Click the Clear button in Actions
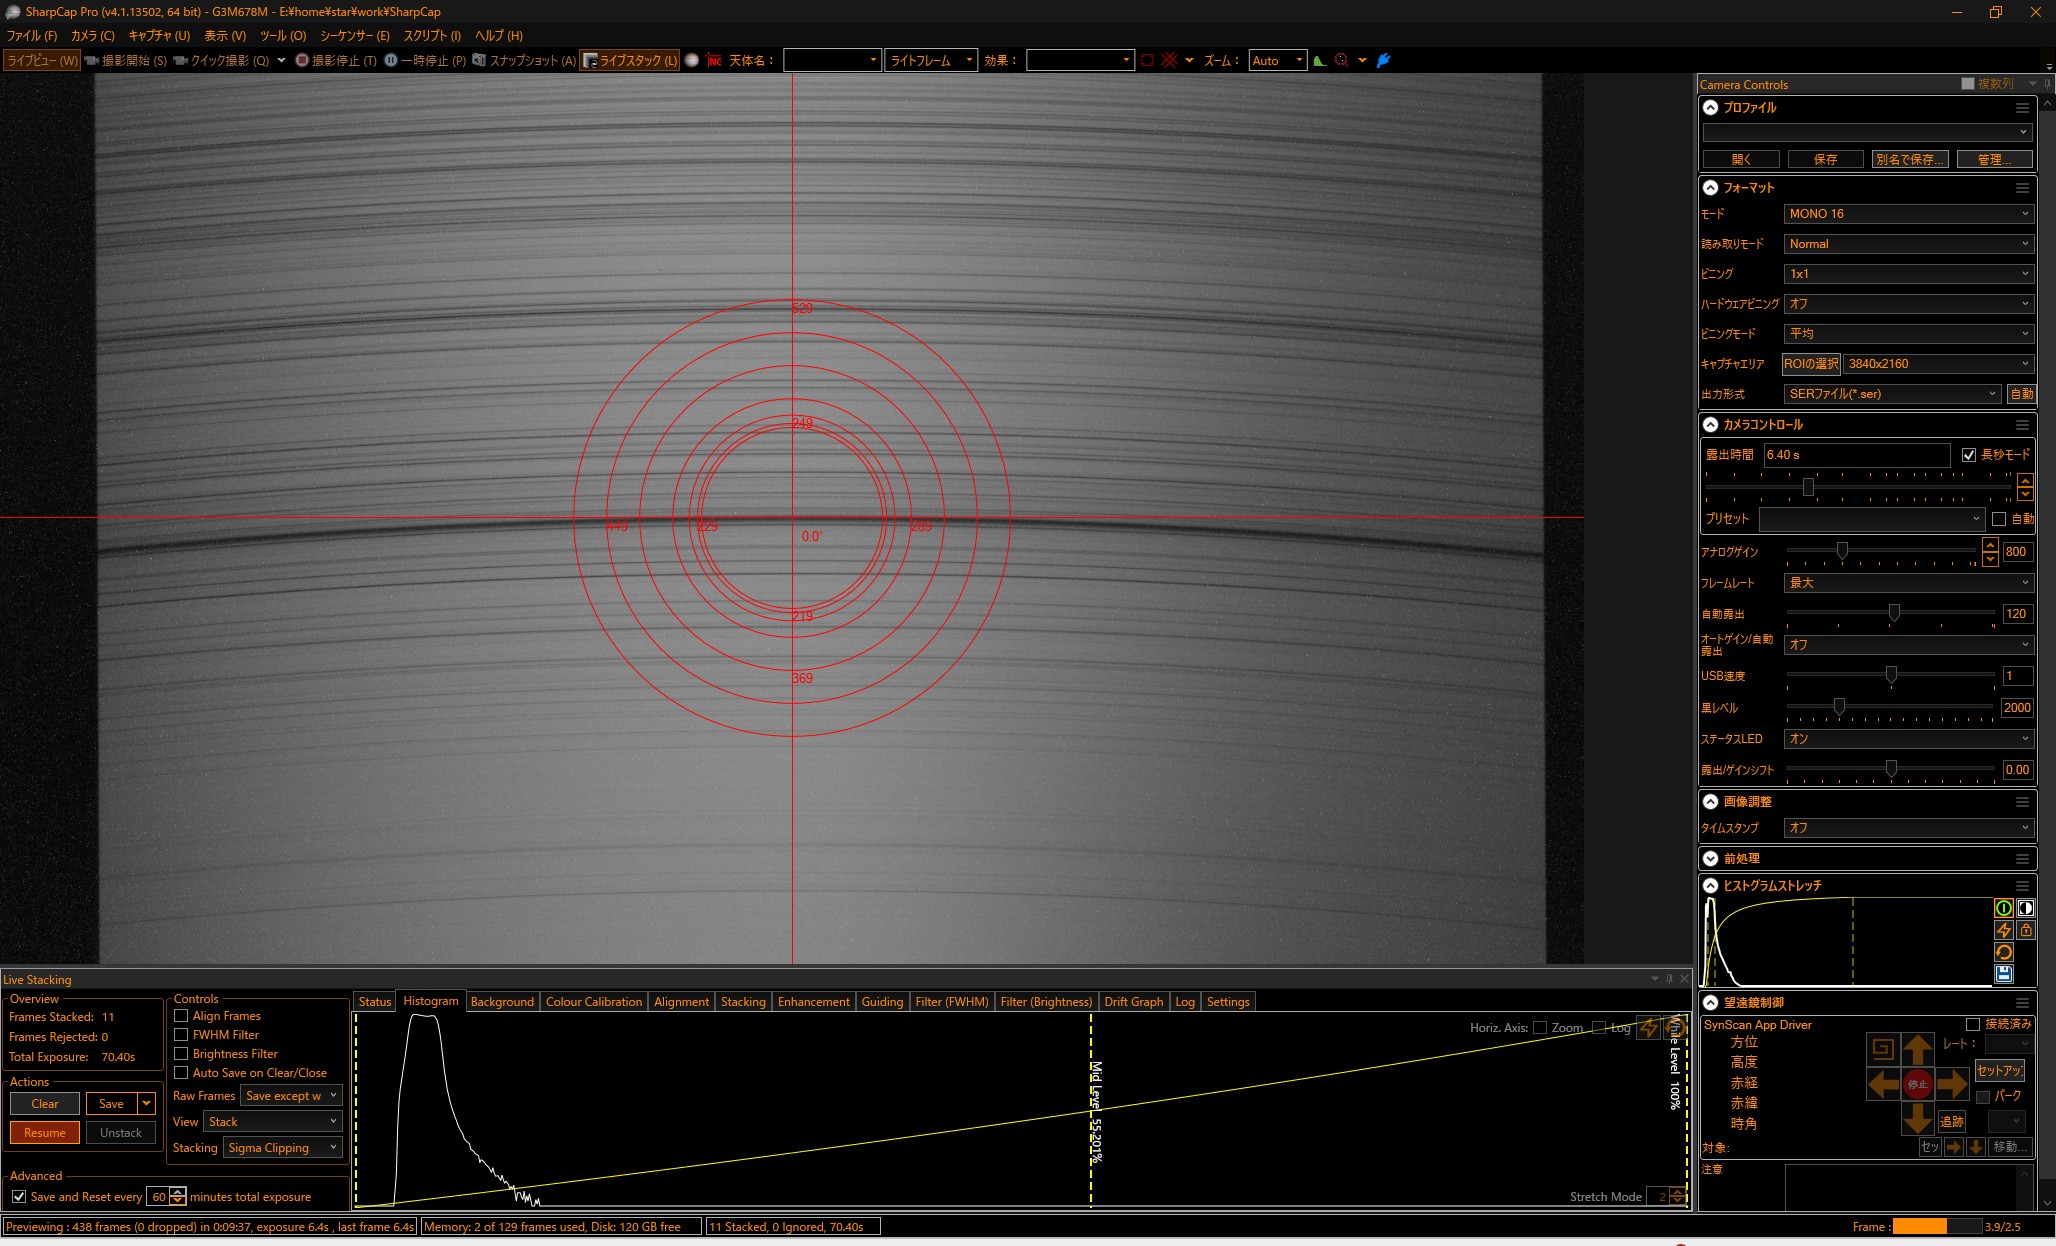The width and height of the screenshot is (2056, 1246). (x=45, y=1104)
